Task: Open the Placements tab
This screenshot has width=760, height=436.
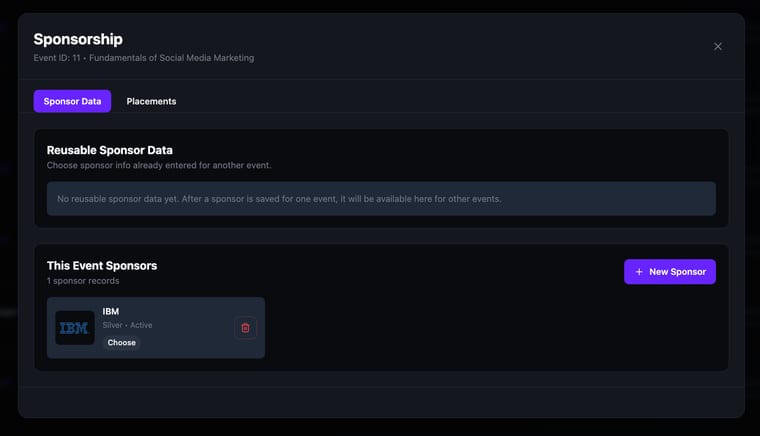Action: pyautogui.click(x=151, y=101)
